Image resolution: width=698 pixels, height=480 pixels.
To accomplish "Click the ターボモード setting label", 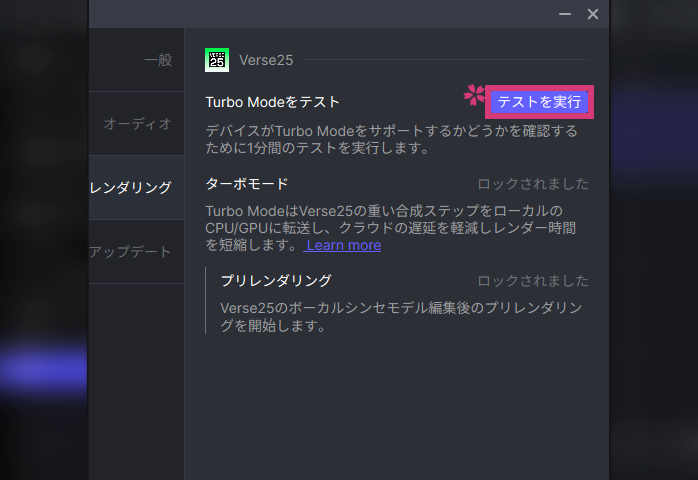I will click(247, 184).
